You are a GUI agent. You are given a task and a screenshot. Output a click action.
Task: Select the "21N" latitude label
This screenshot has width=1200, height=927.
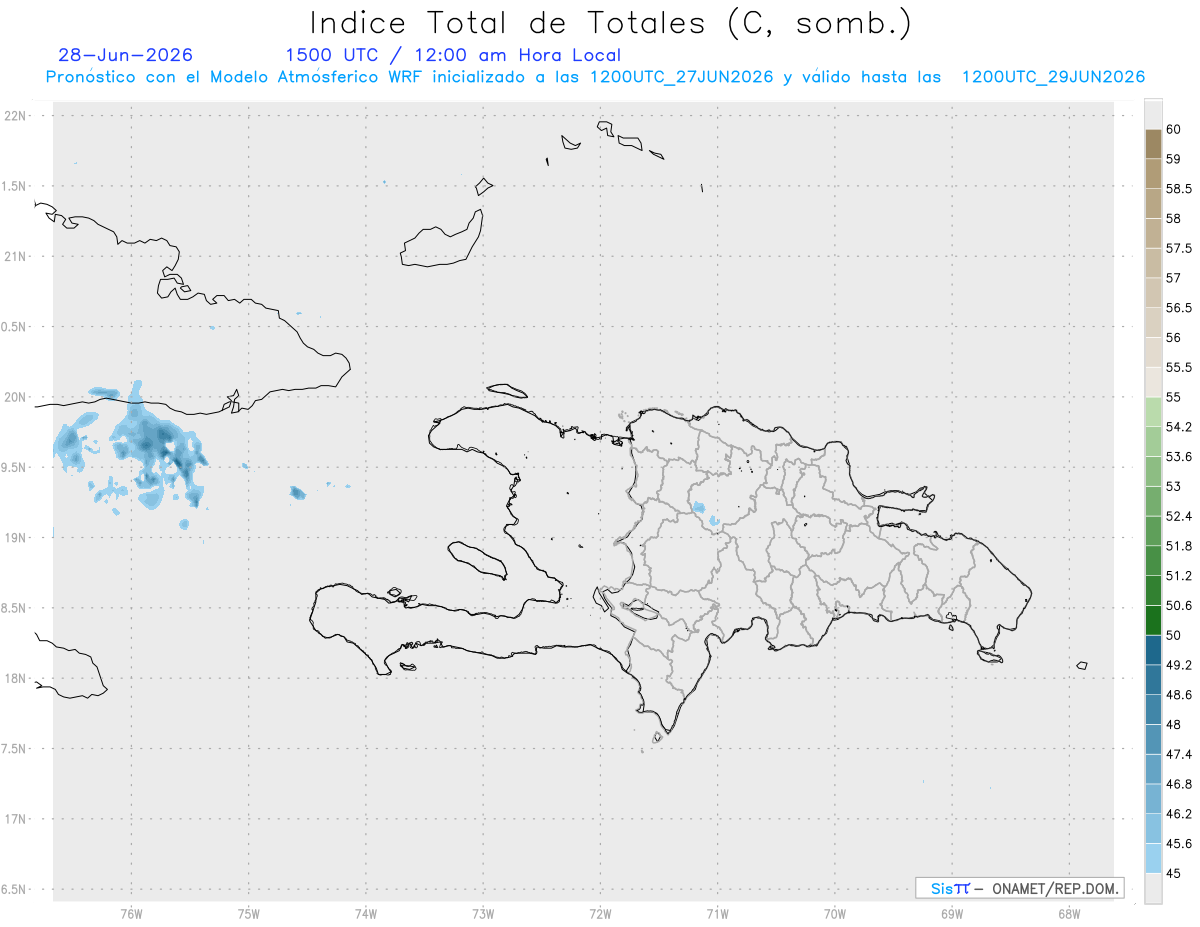coord(17,256)
